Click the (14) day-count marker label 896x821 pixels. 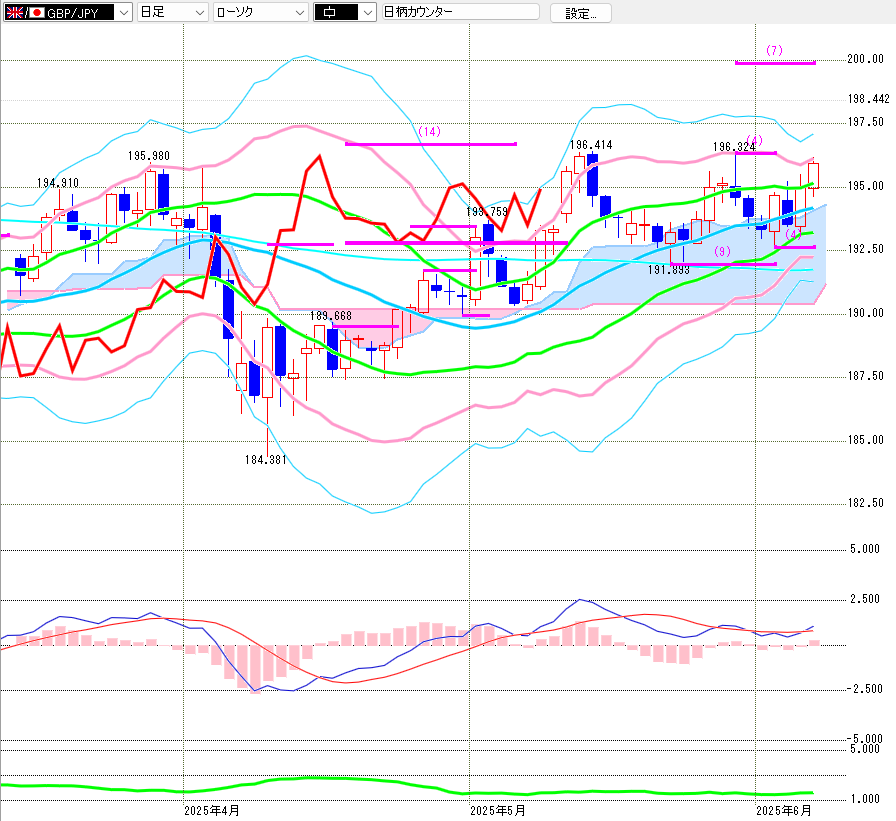pyautogui.click(x=430, y=131)
